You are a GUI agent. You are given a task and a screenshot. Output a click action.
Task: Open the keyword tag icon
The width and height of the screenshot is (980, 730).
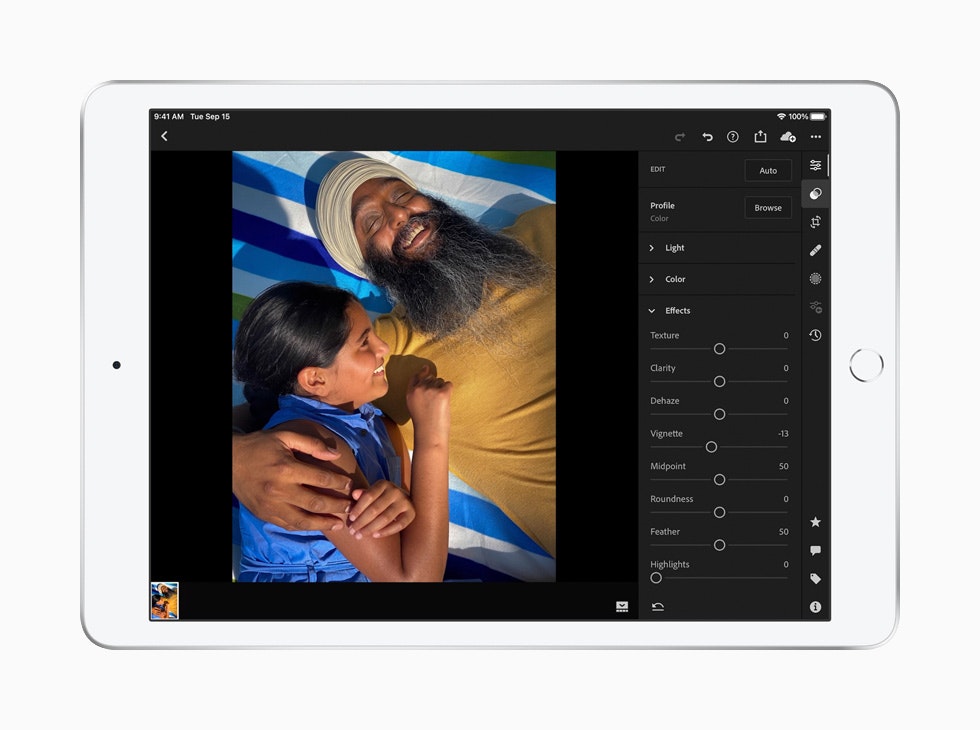(x=815, y=578)
